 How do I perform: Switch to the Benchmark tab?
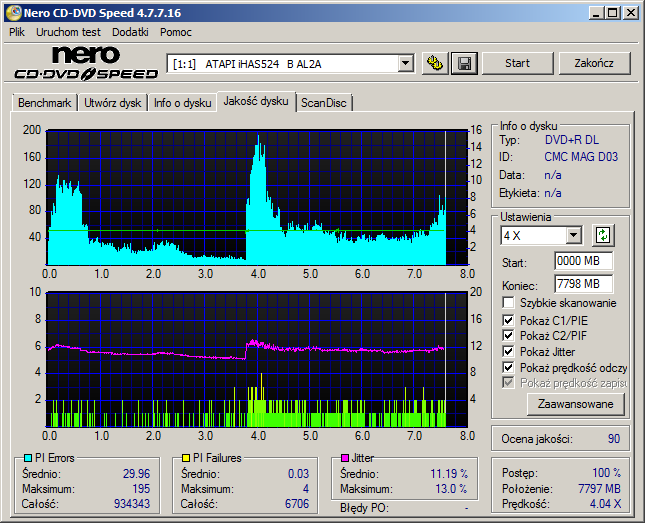point(44,103)
